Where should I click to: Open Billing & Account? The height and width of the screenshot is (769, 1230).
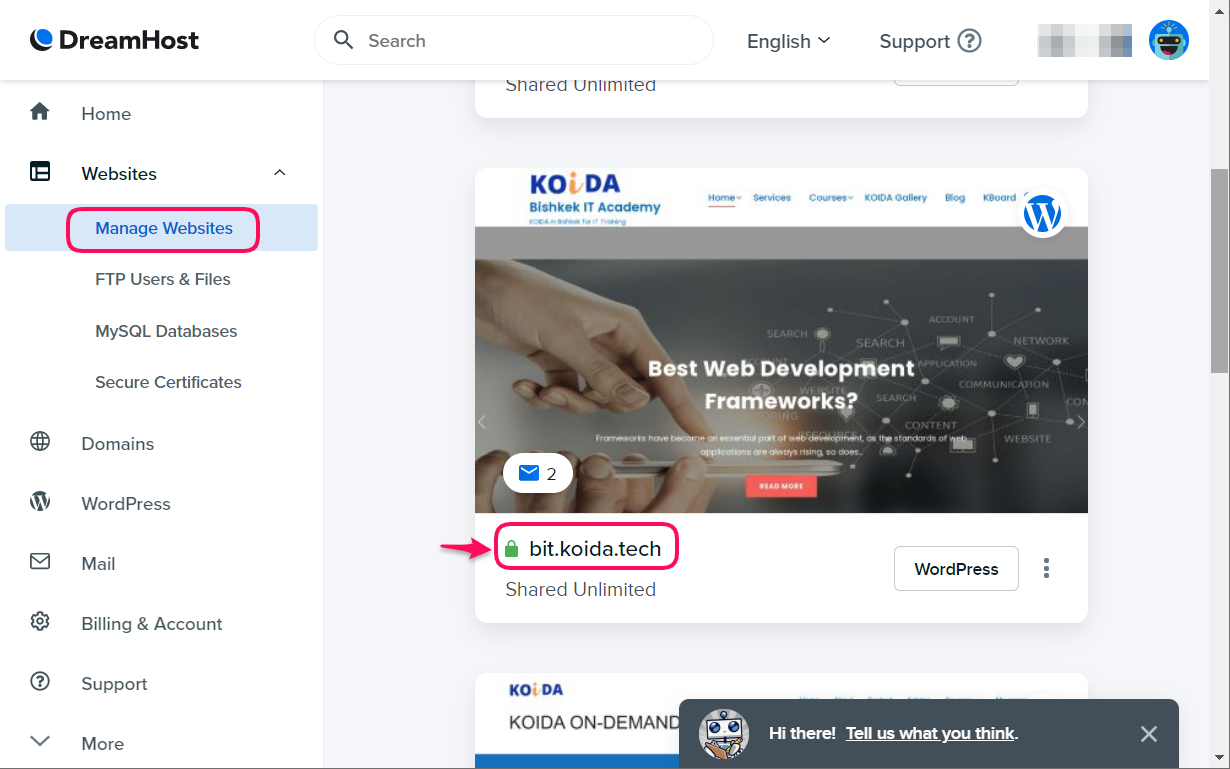pos(152,624)
